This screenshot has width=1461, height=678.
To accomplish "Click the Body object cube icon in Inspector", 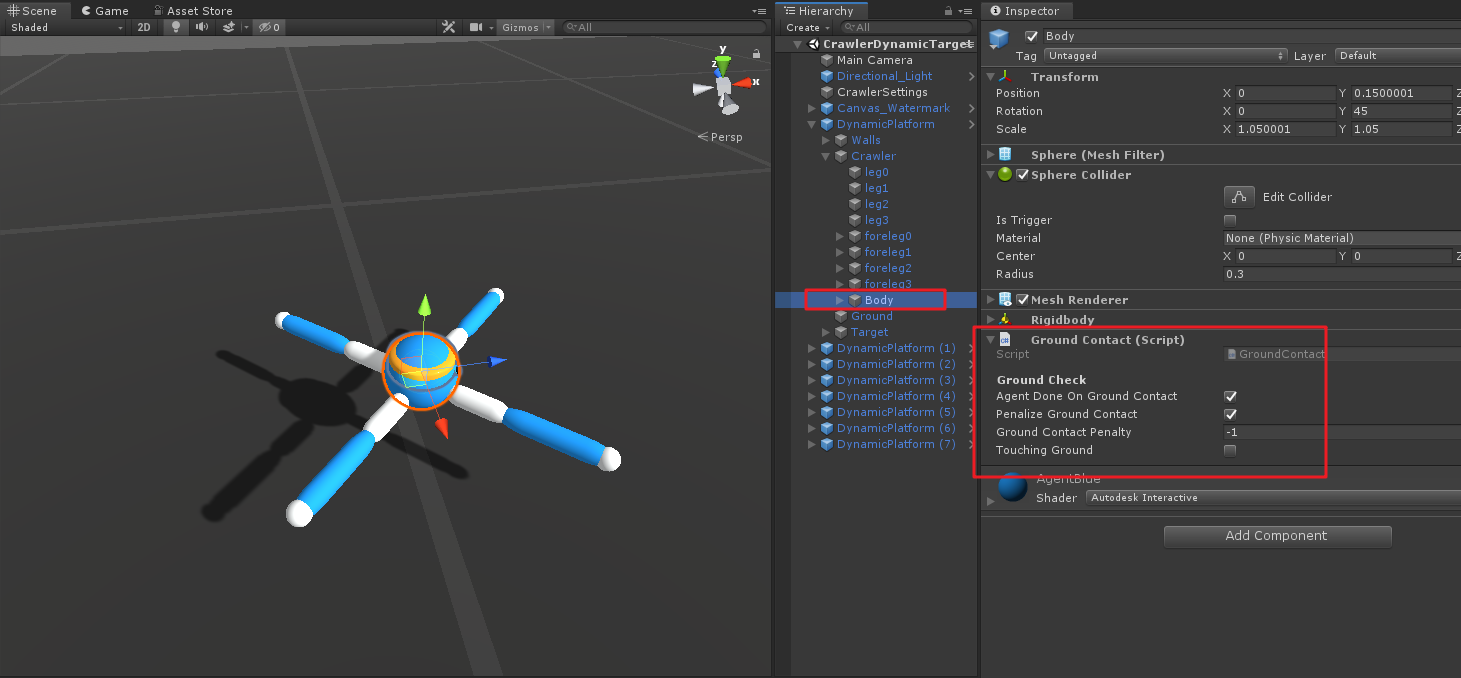I will (998, 39).
